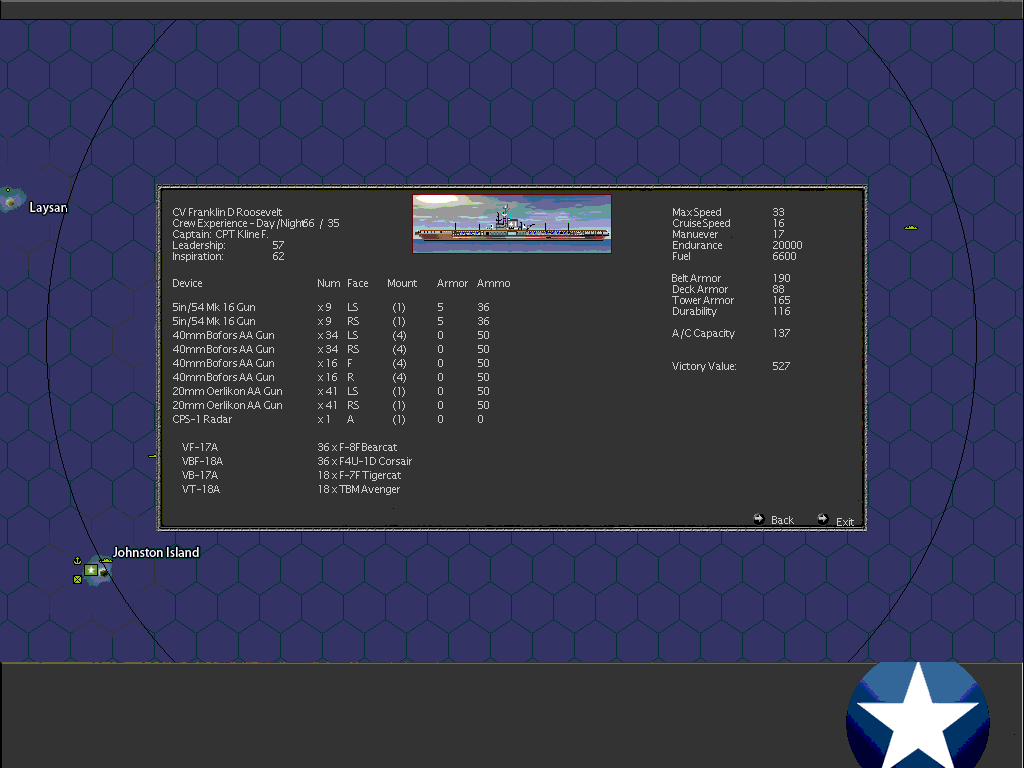This screenshot has height=768, width=1024.
Task: Click the Inspiration value 62
Action: coord(278,257)
